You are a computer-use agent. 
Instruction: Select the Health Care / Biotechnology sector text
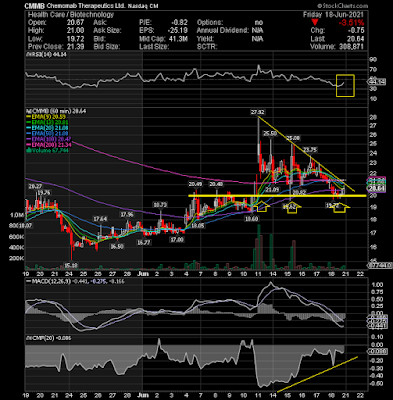[x=71, y=15]
